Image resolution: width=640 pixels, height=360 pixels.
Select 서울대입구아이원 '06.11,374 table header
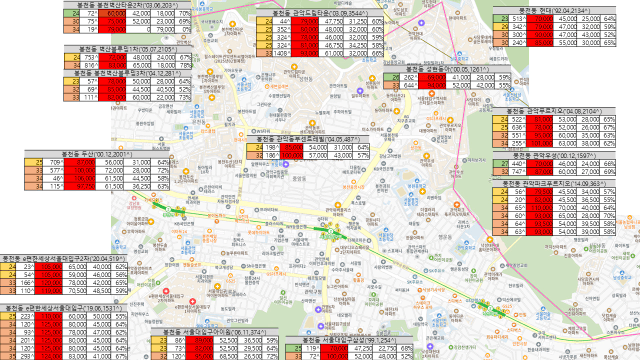tap(215, 332)
